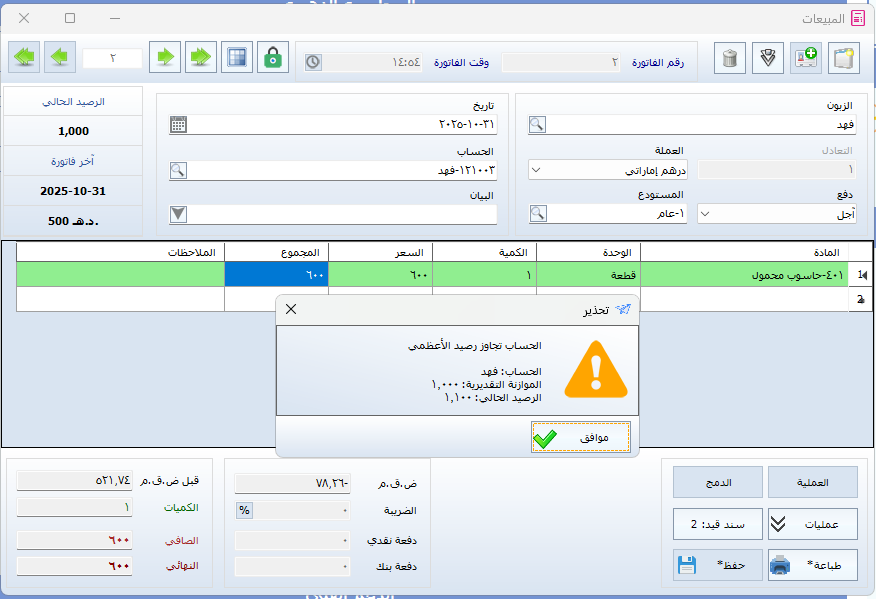Expand the البيان description dropdown arrow
Screen dimensions: 876x599
[x=178, y=213]
